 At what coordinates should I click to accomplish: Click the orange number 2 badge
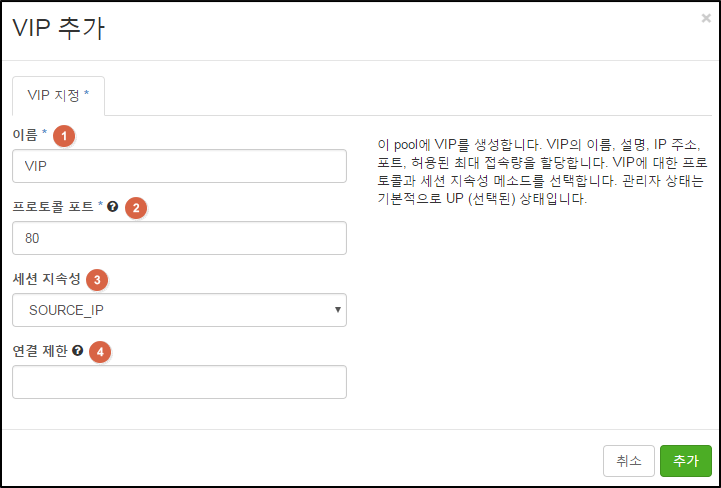click(136, 208)
